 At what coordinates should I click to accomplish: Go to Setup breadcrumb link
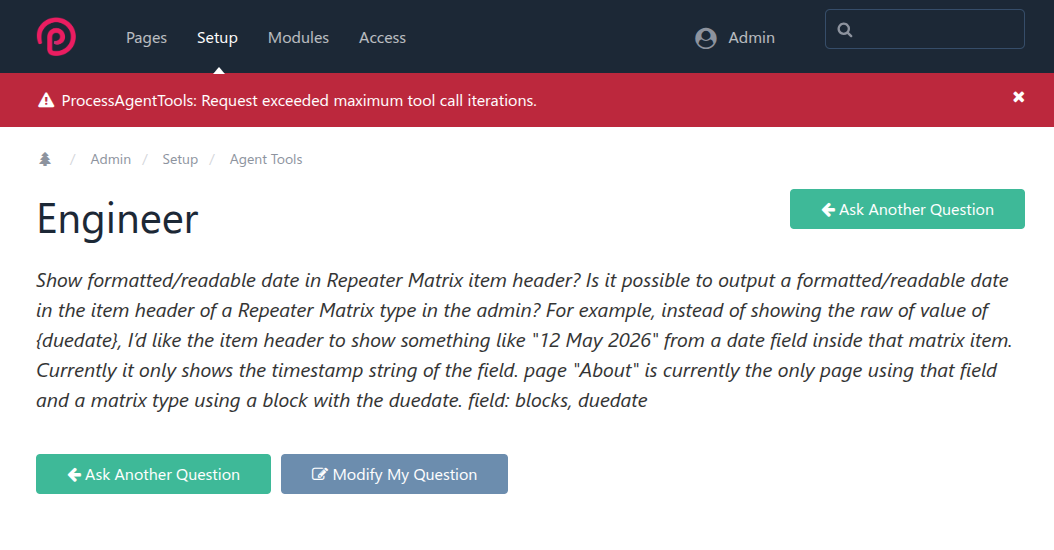tap(180, 159)
